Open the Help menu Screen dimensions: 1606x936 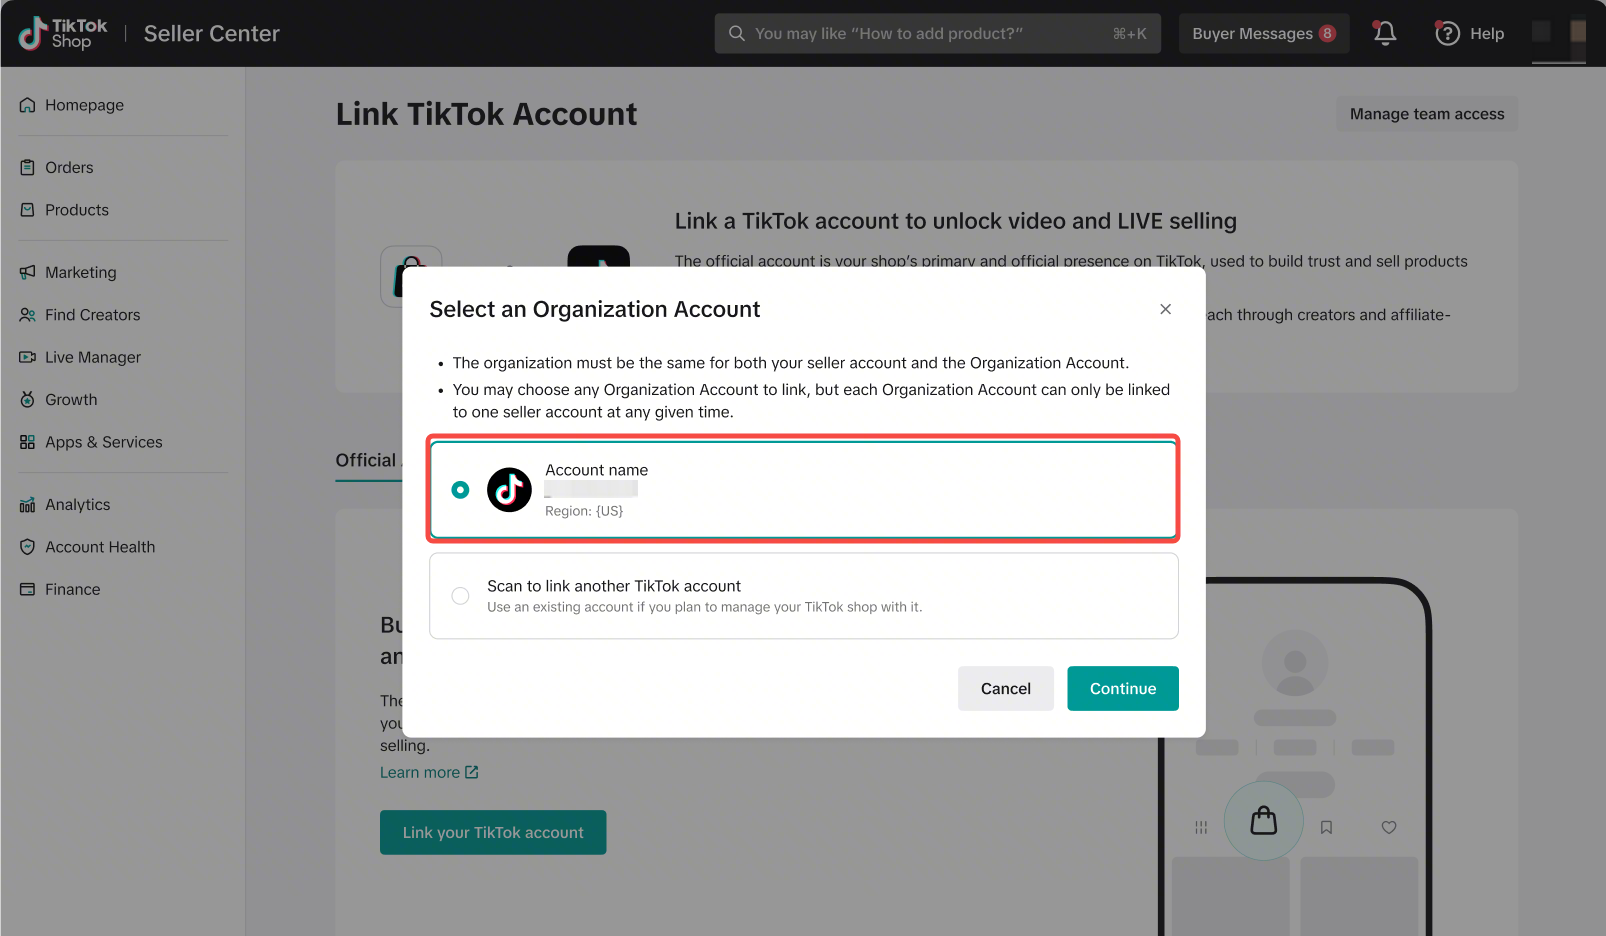click(1469, 33)
